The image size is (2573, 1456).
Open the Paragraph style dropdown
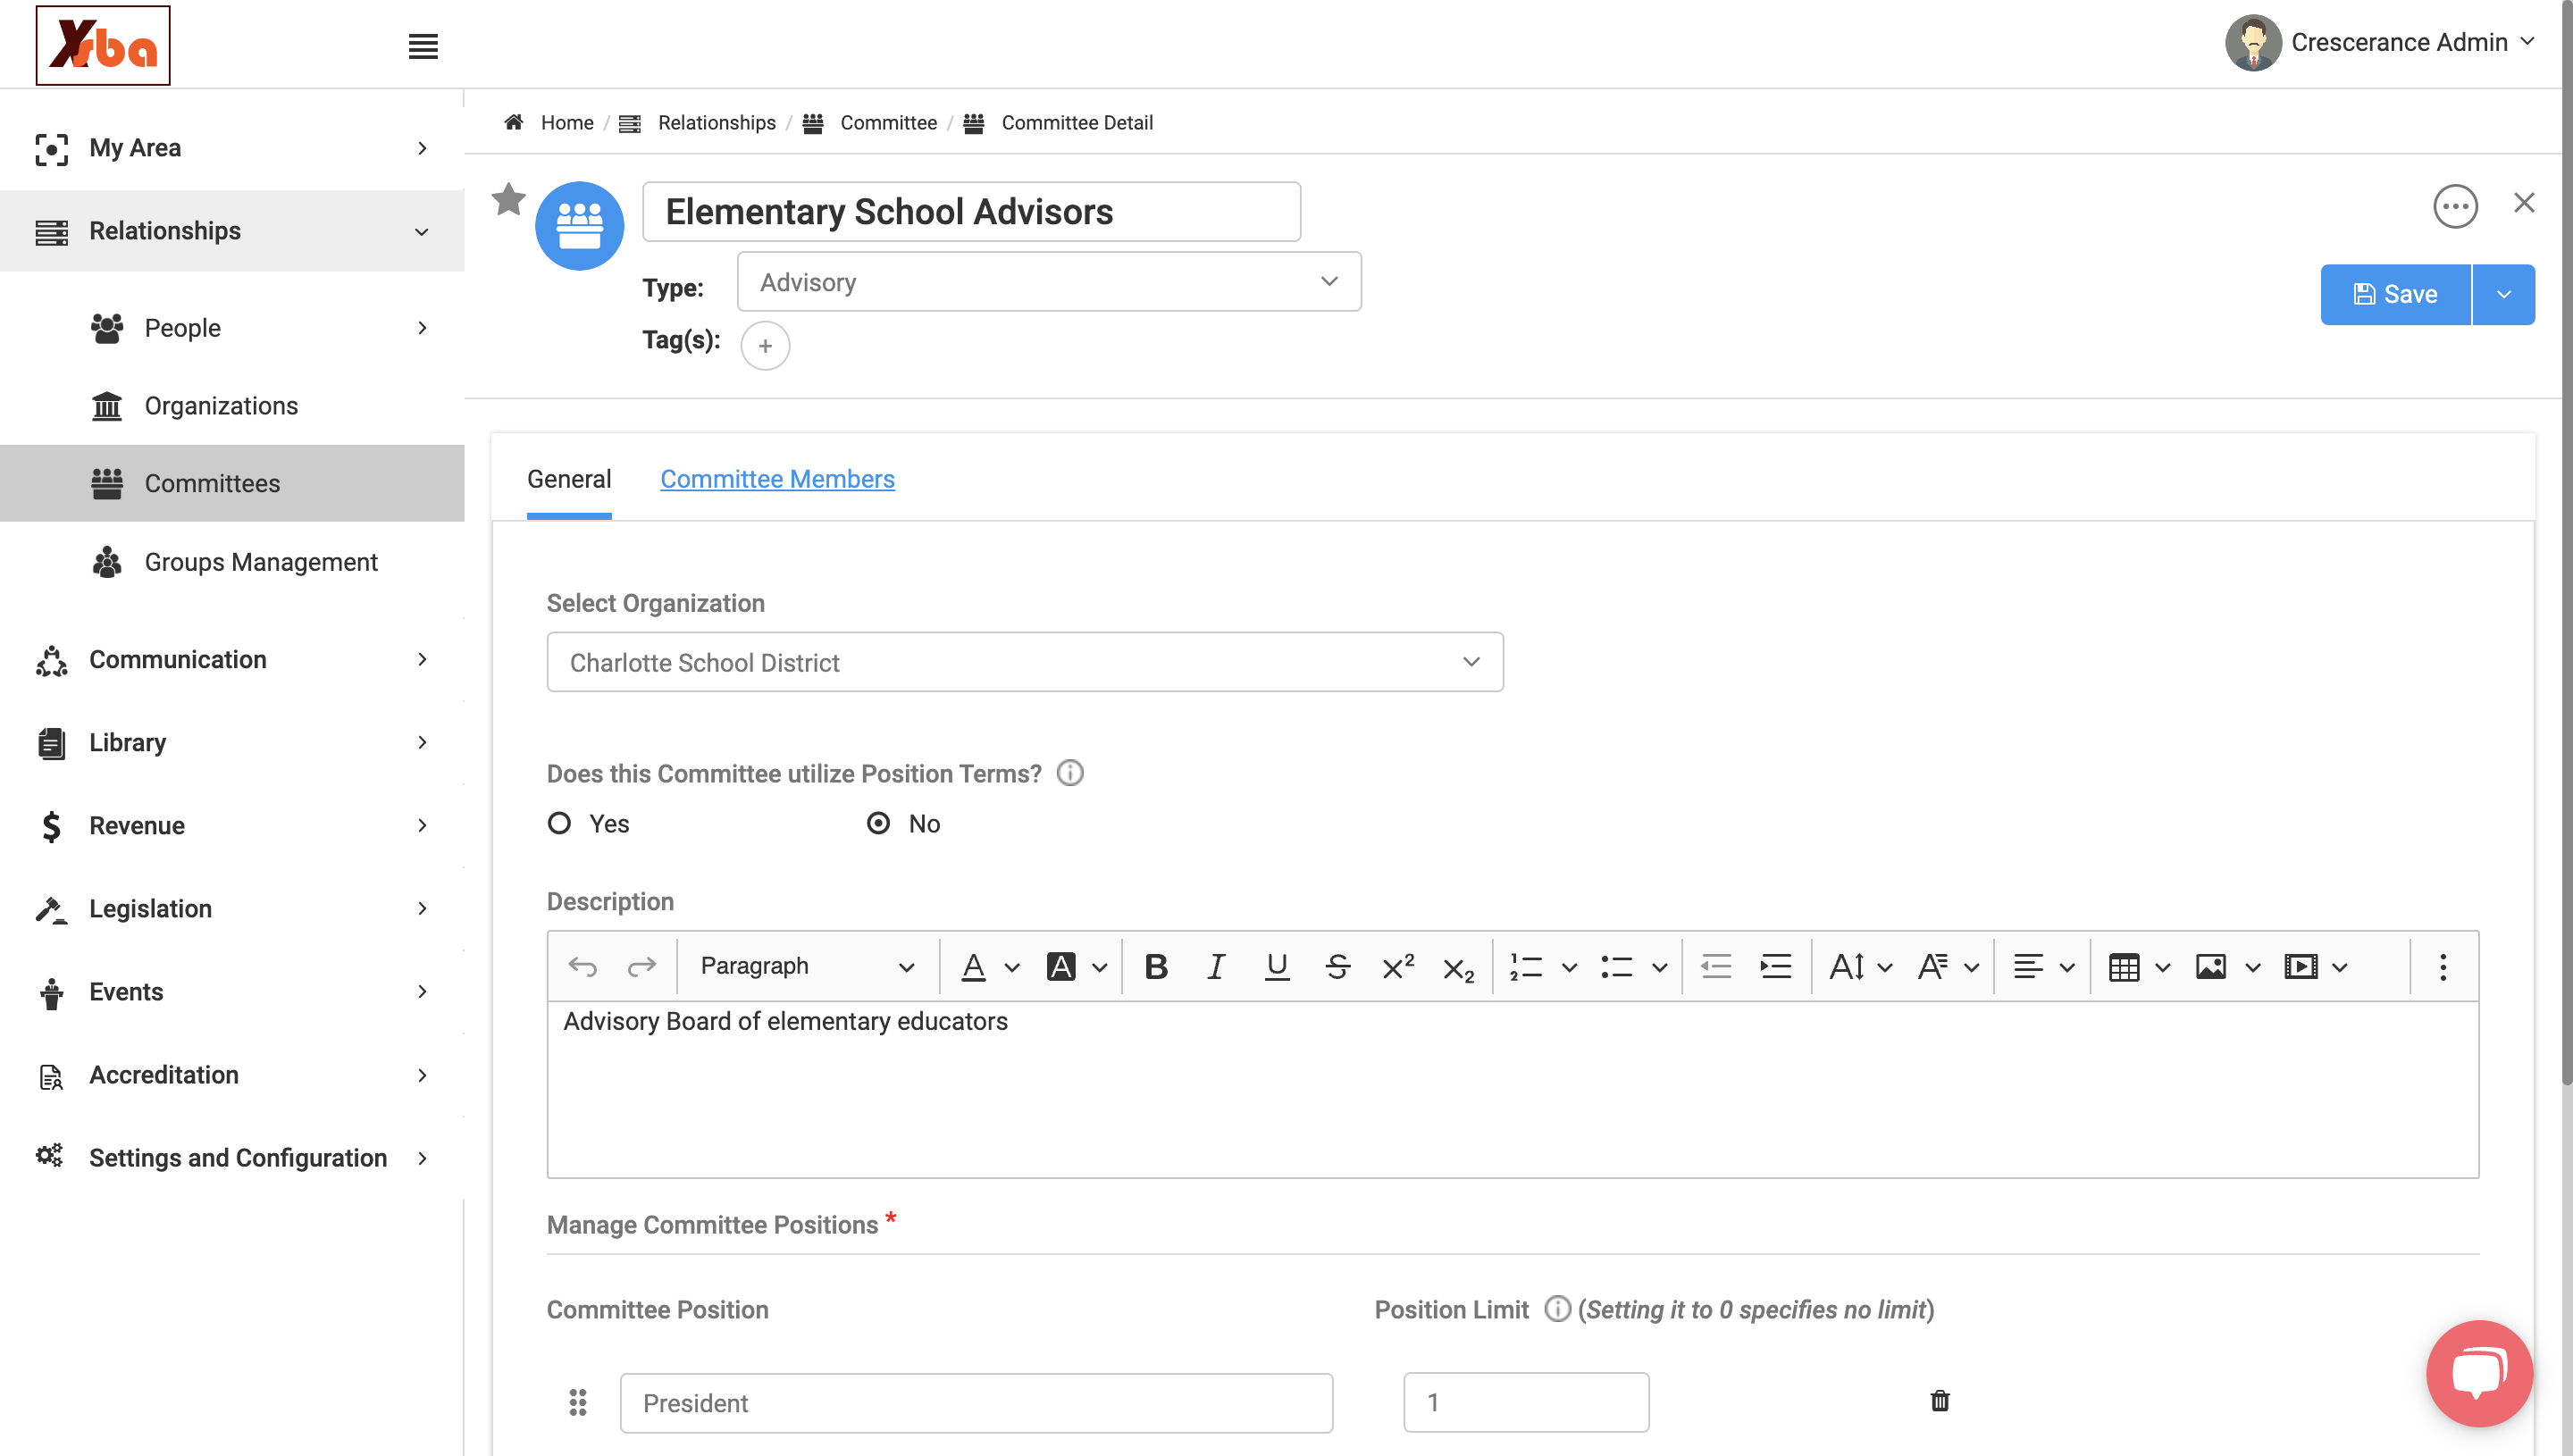coord(806,966)
